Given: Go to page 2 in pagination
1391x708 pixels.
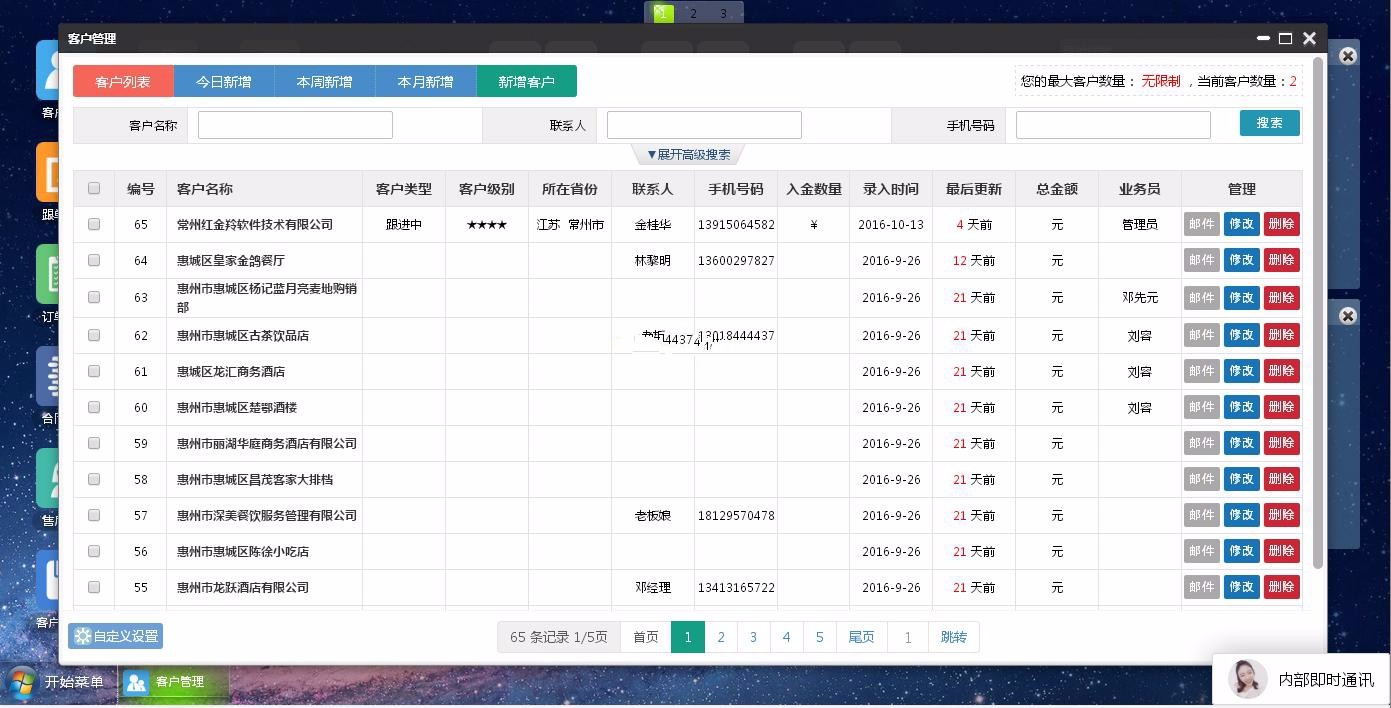Looking at the screenshot, I should point(721,637).
